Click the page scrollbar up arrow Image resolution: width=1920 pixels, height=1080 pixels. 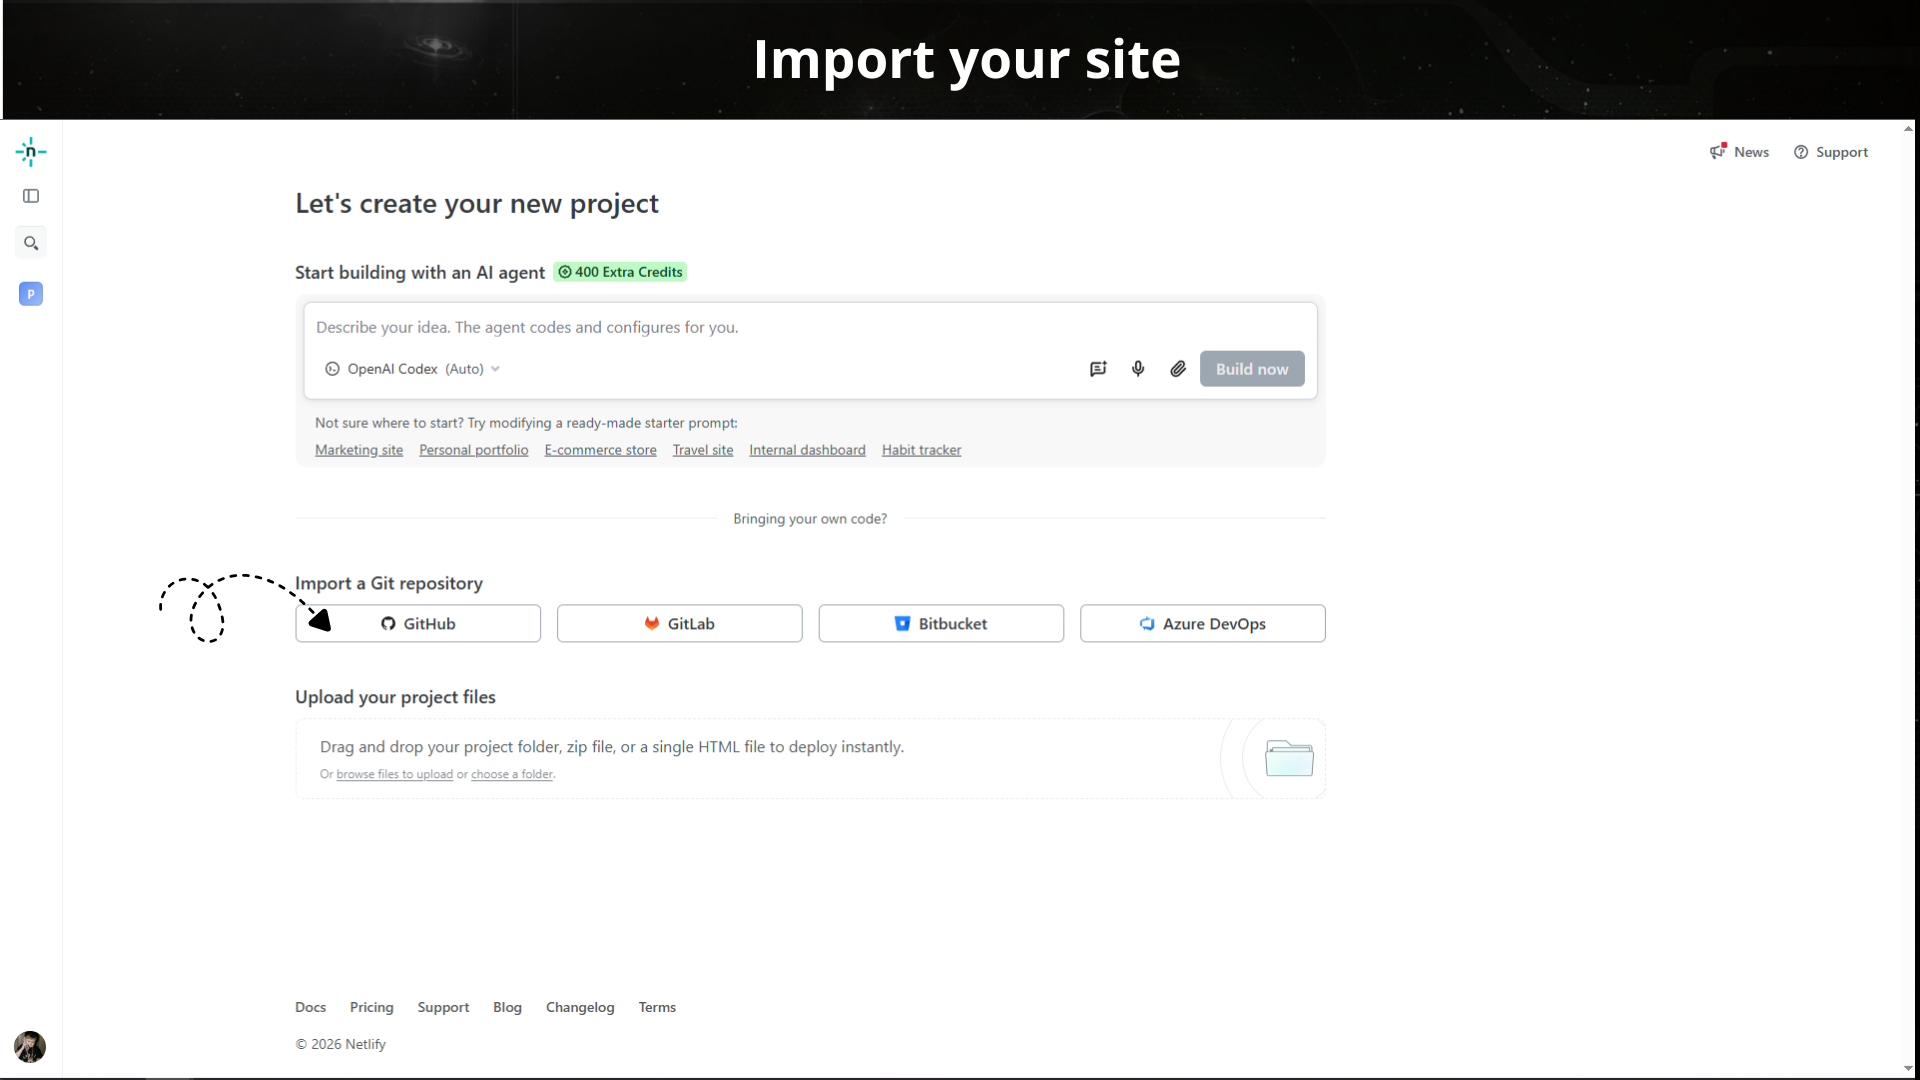point(1908,128)
